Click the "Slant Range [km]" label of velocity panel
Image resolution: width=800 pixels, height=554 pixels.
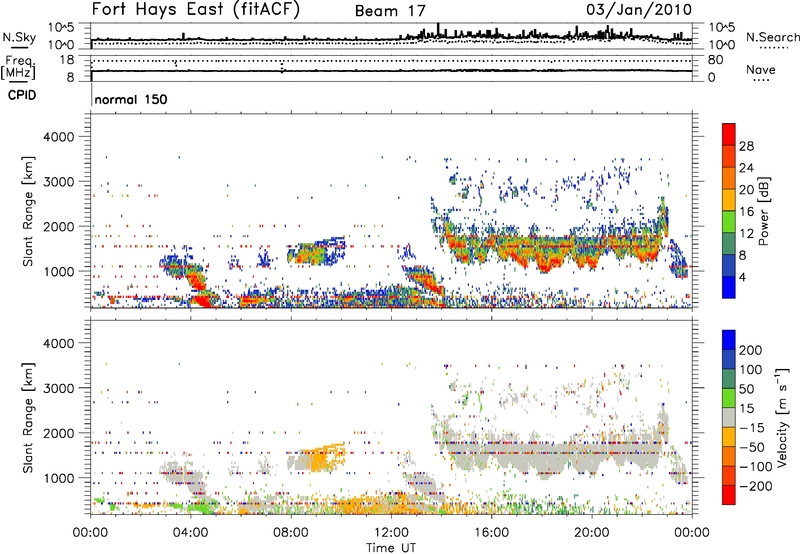coord(28,418)
